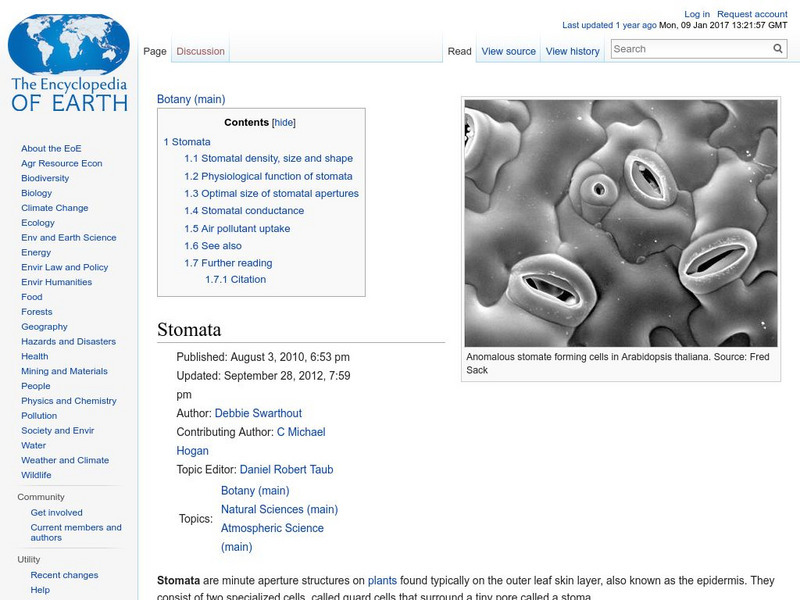Open the Encyclopedia of Earth globe logo

(x=69, y=63)
